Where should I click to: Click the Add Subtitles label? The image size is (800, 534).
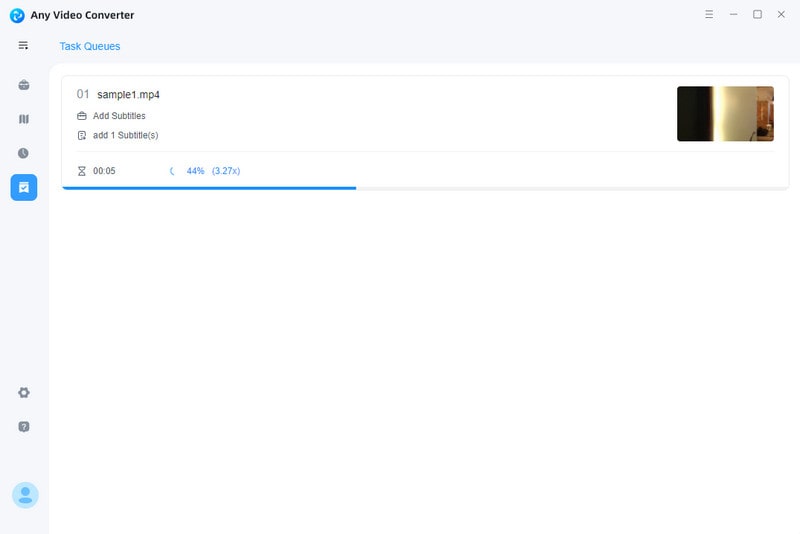coord(119,116)
